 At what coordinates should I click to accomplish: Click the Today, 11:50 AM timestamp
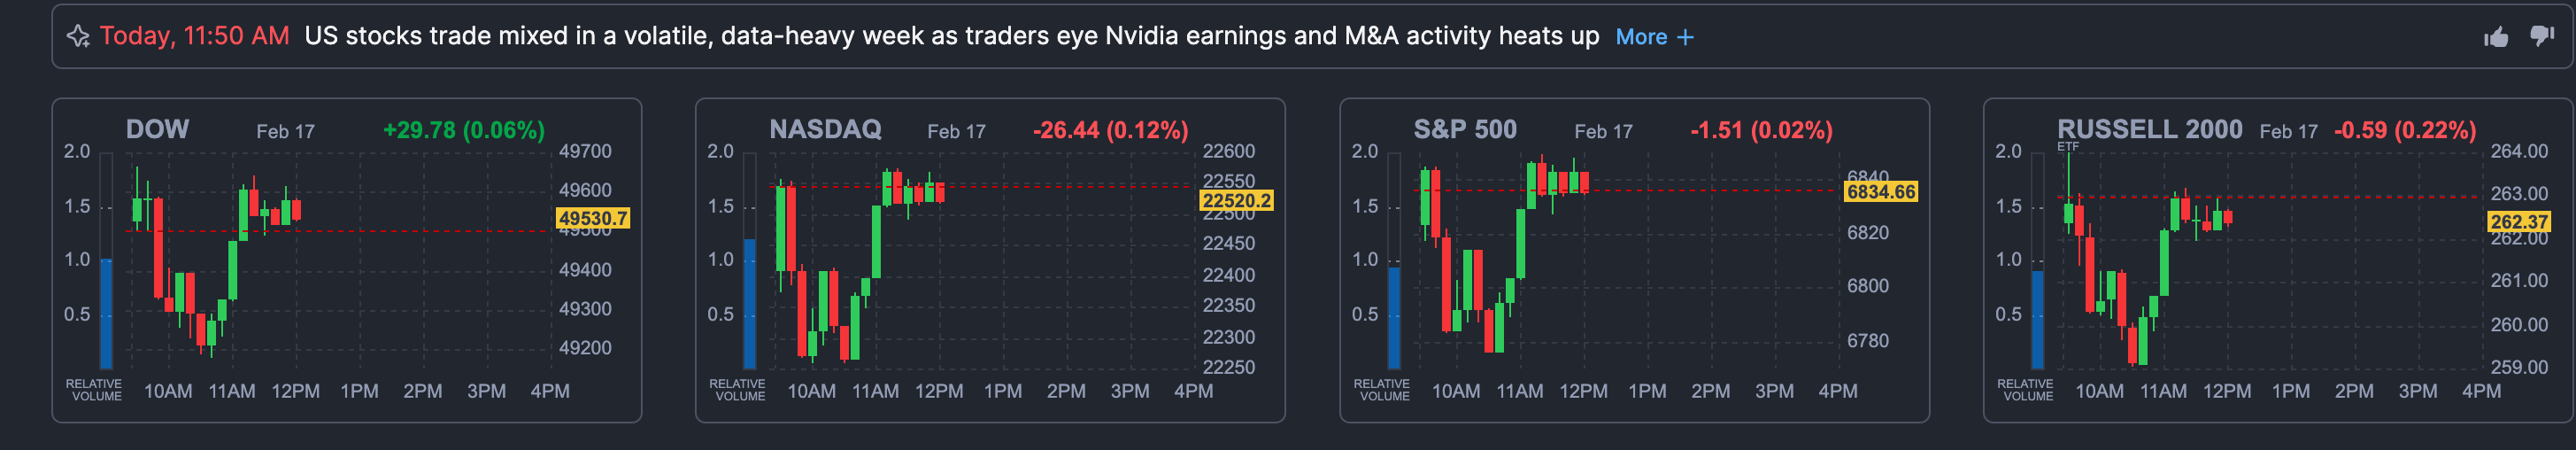[194, 36]
